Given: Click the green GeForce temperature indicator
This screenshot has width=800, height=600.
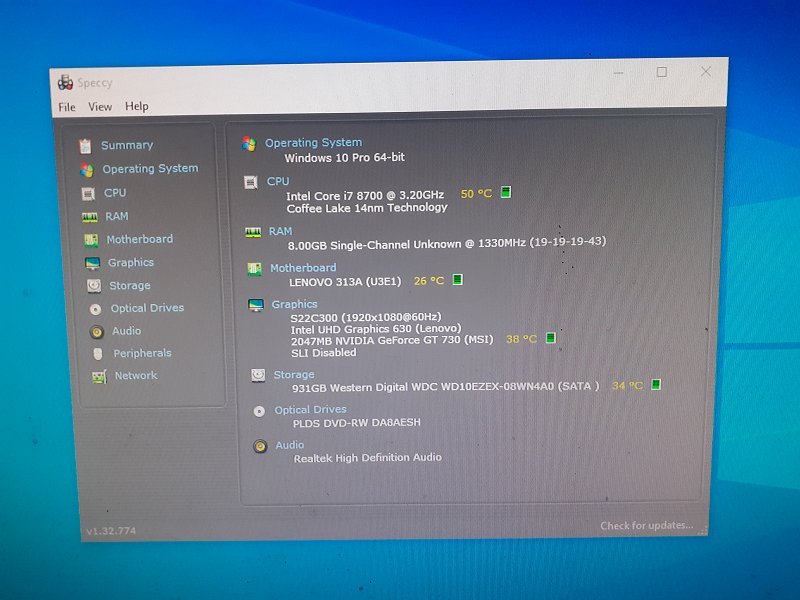Looking at the screenshot, I should [x=551, y=338].
